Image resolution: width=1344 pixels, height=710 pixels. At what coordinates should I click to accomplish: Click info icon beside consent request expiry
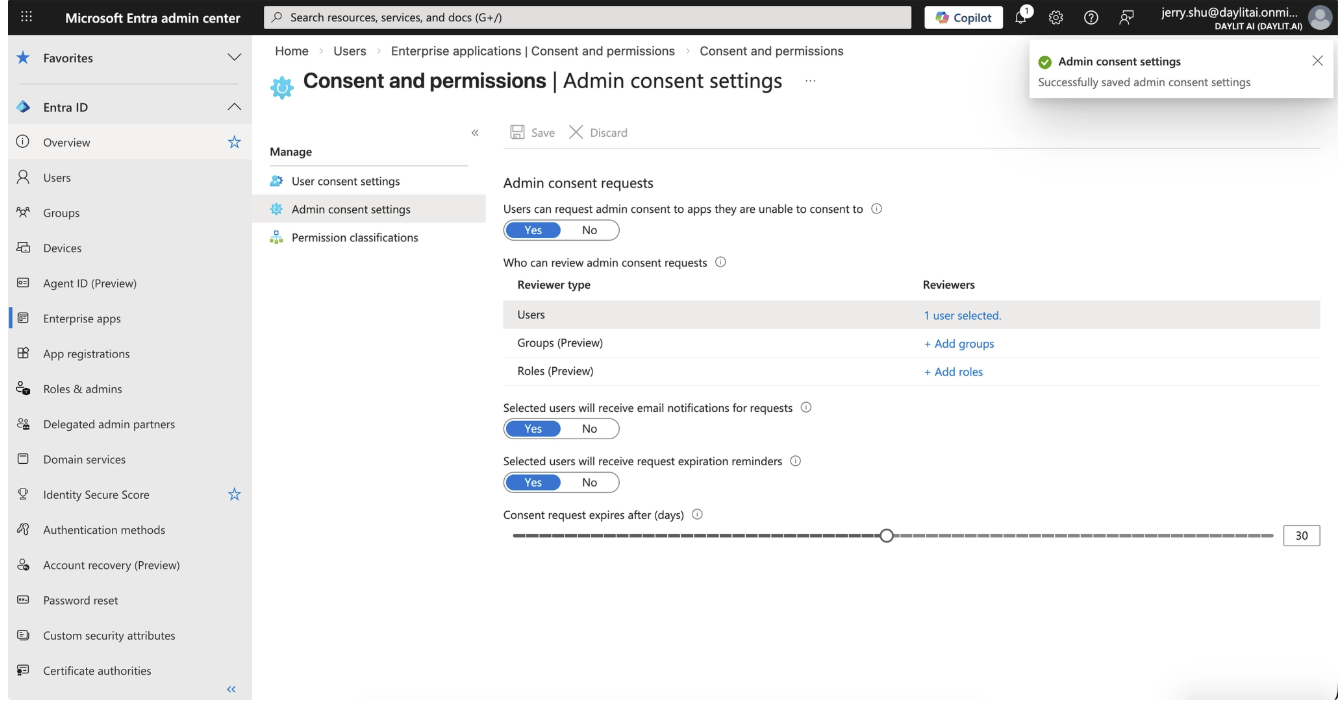click(697, 515)
